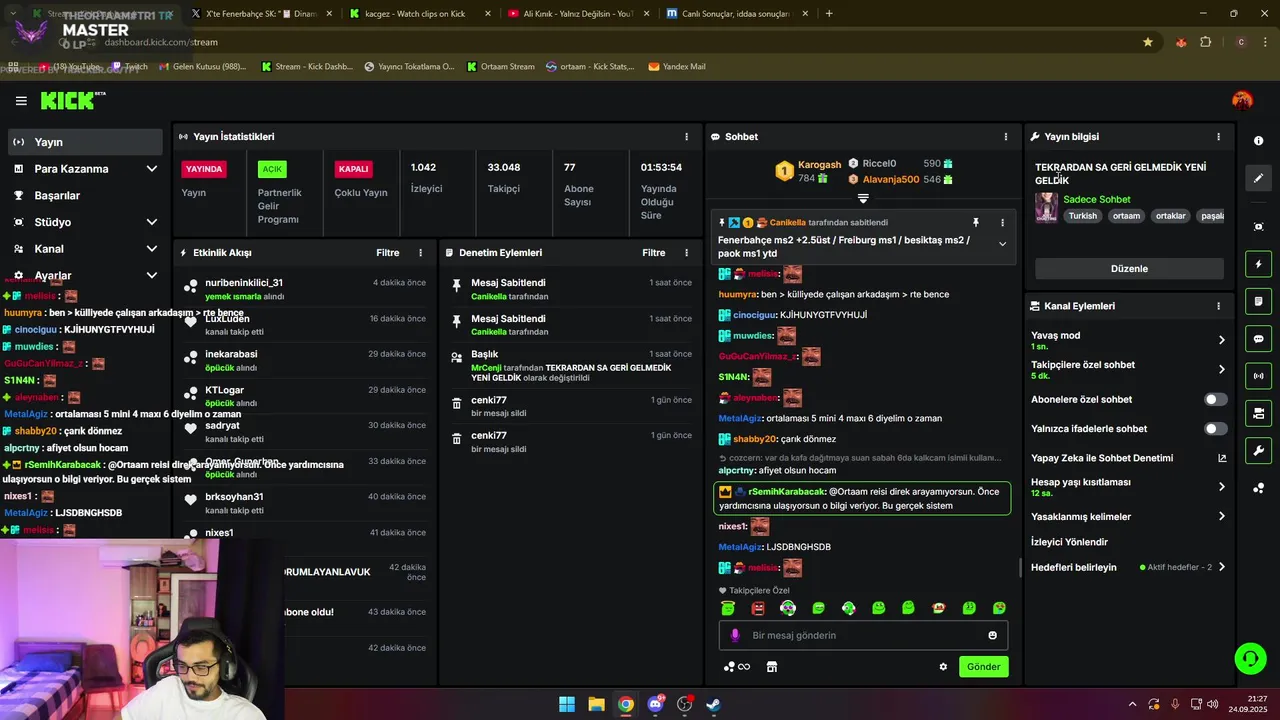The width and height of the screenshot is (1280, 720).
Task: Open the user profile avatar in Kick header
Action: [x=1243, y=100]
